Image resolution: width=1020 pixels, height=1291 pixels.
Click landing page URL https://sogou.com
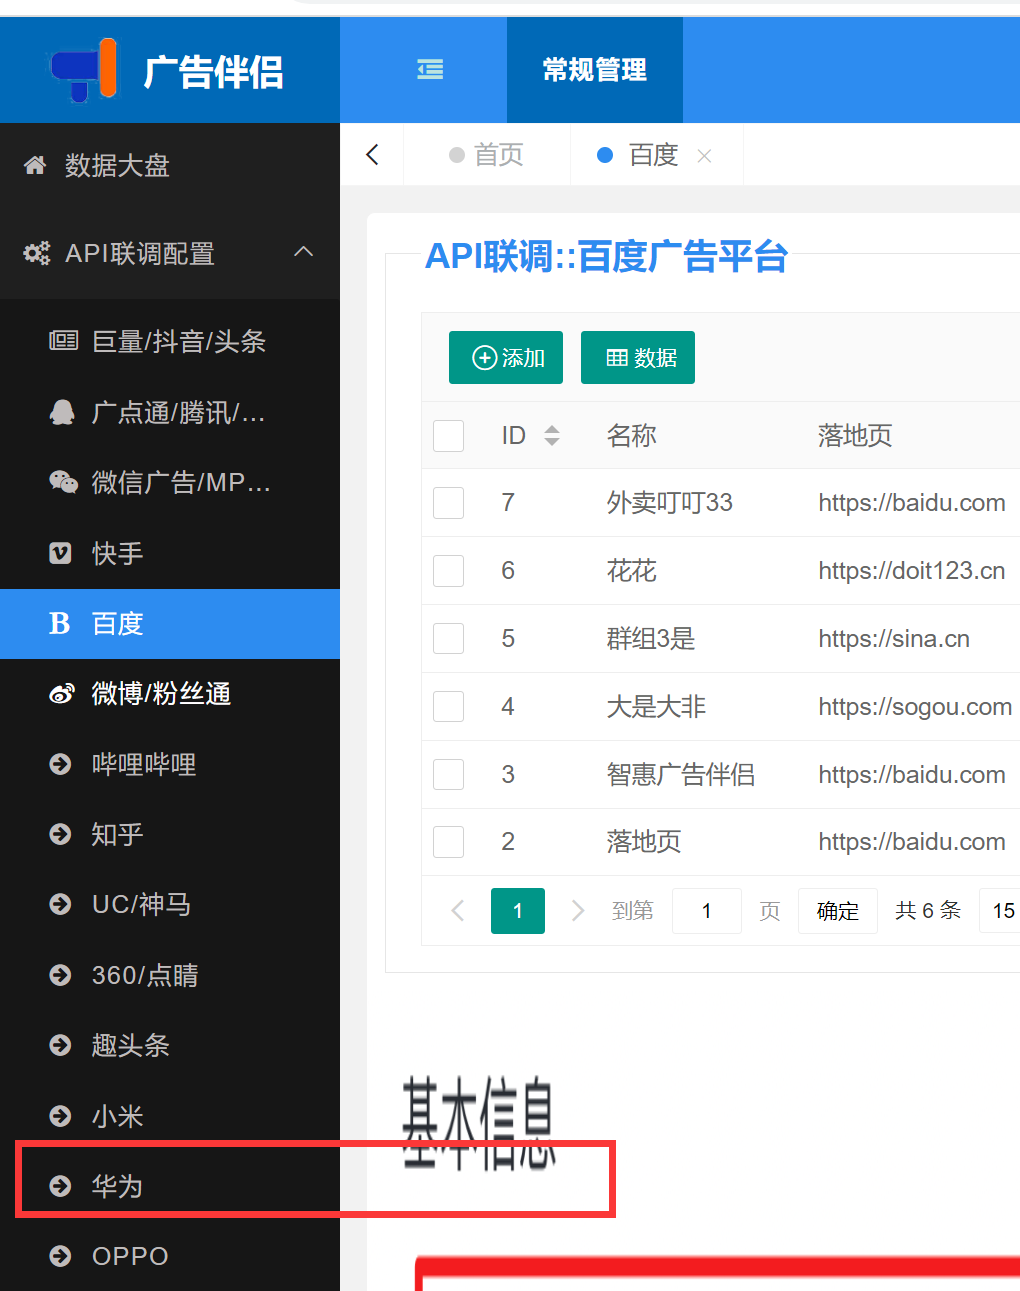pos(915,707)
